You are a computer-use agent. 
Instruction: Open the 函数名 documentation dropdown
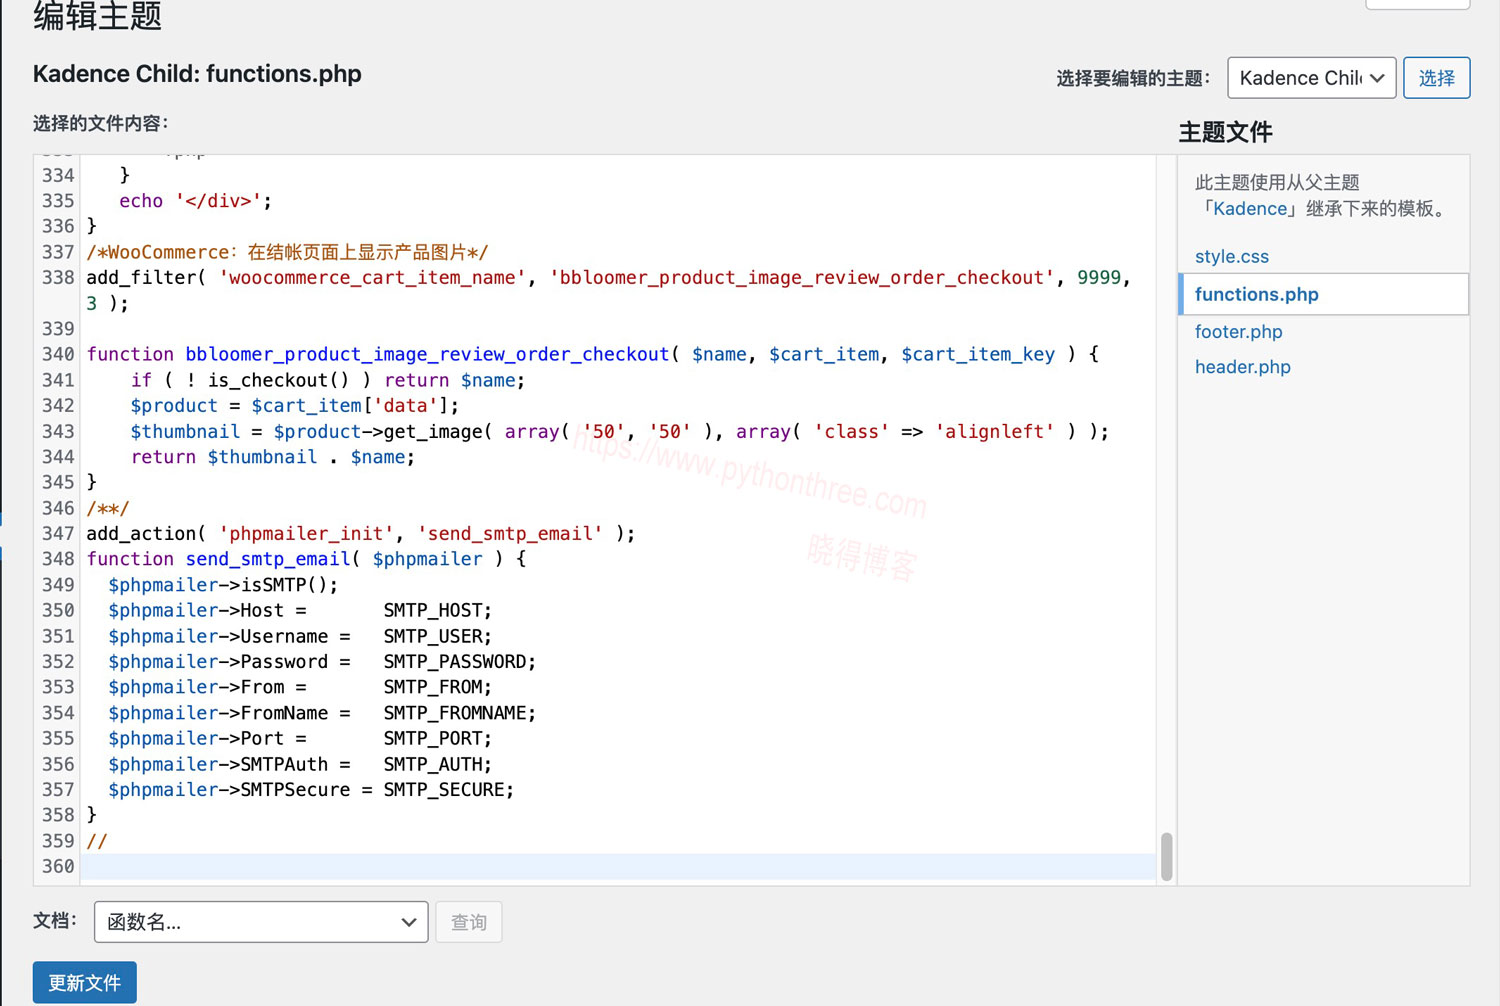click(261, 922)
